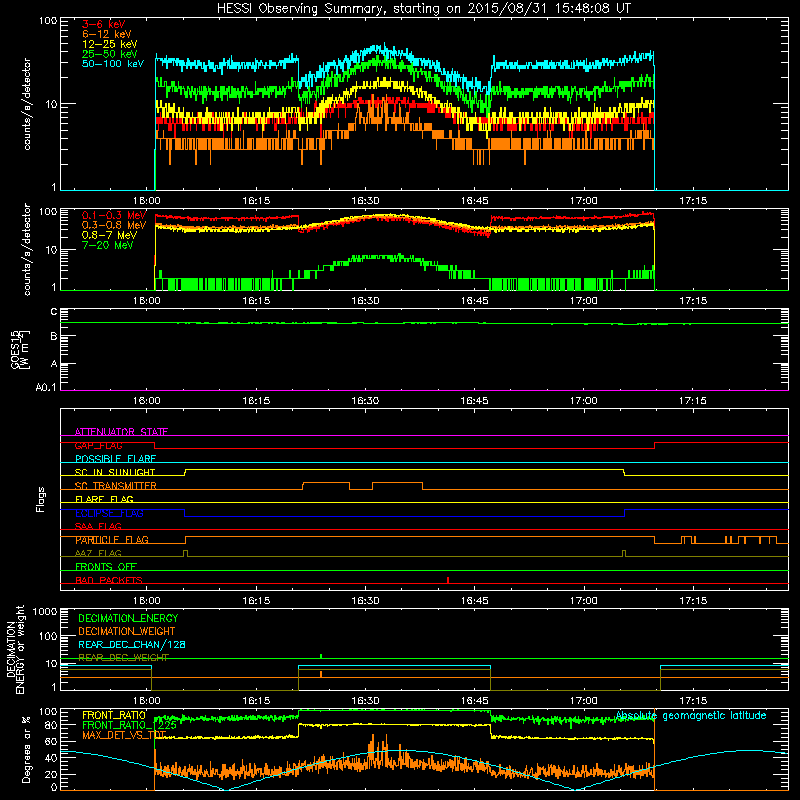Click the FRONT_RATIO_1225 legend entry

pyautogui.click(x=129, y=724)
